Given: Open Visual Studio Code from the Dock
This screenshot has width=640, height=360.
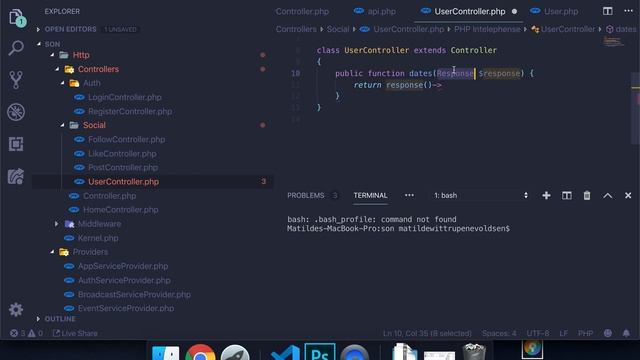Looking at the screenshot, I should (x=285, y=353).
